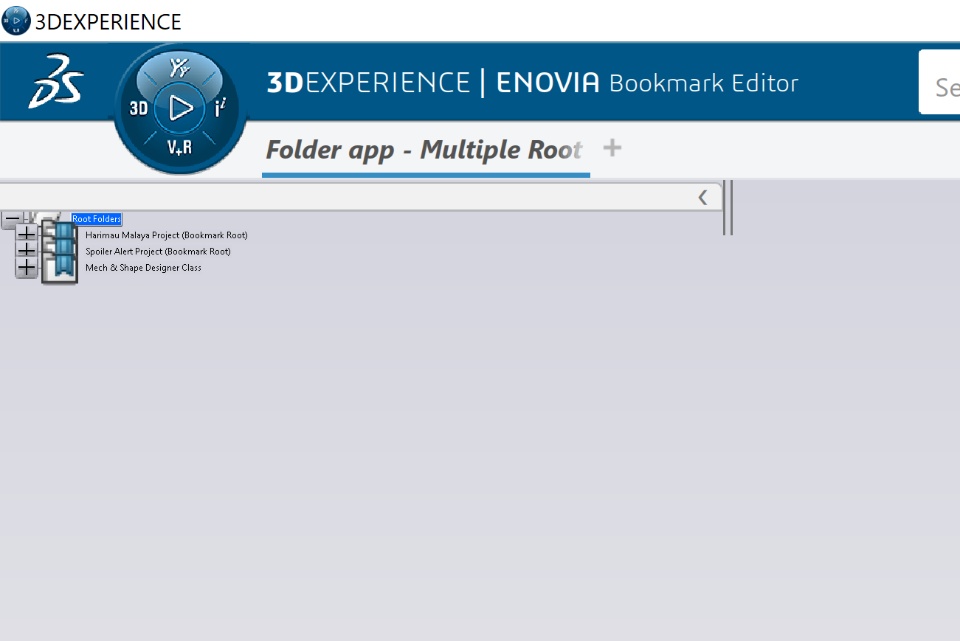Open the information intelligence compass quadrant
960x641 pixels.
[x=220, y=108]
